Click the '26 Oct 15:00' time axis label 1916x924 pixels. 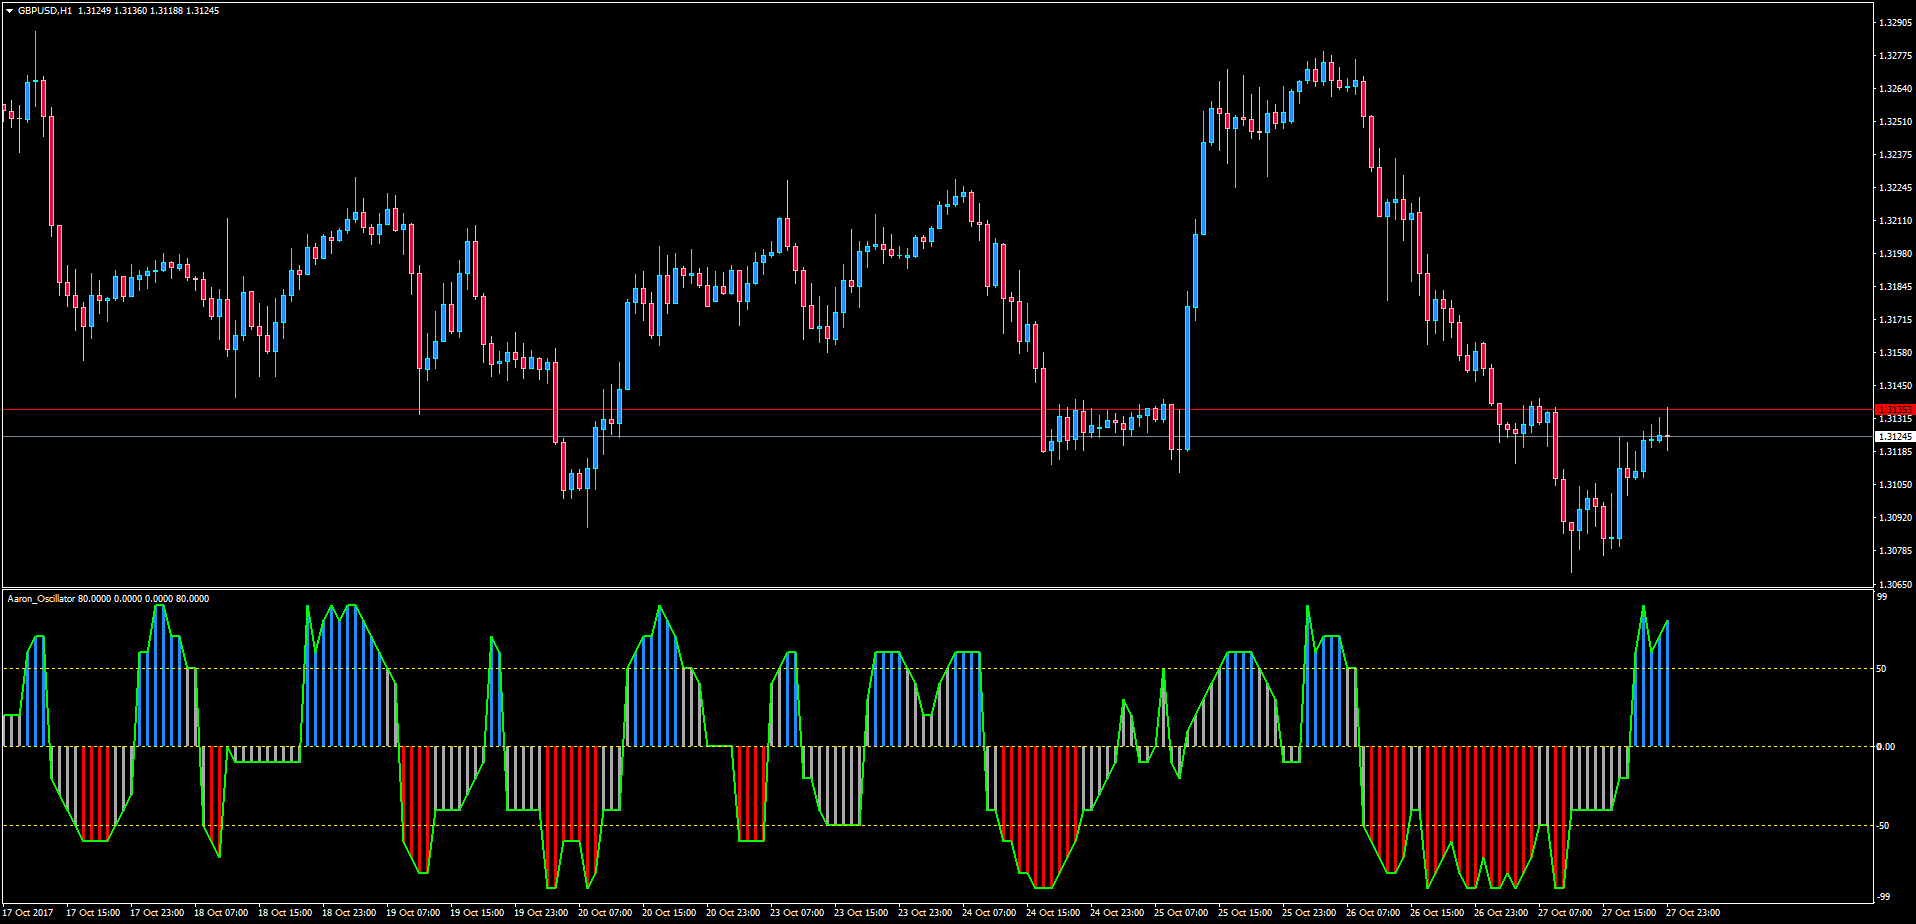[1437, 912]
